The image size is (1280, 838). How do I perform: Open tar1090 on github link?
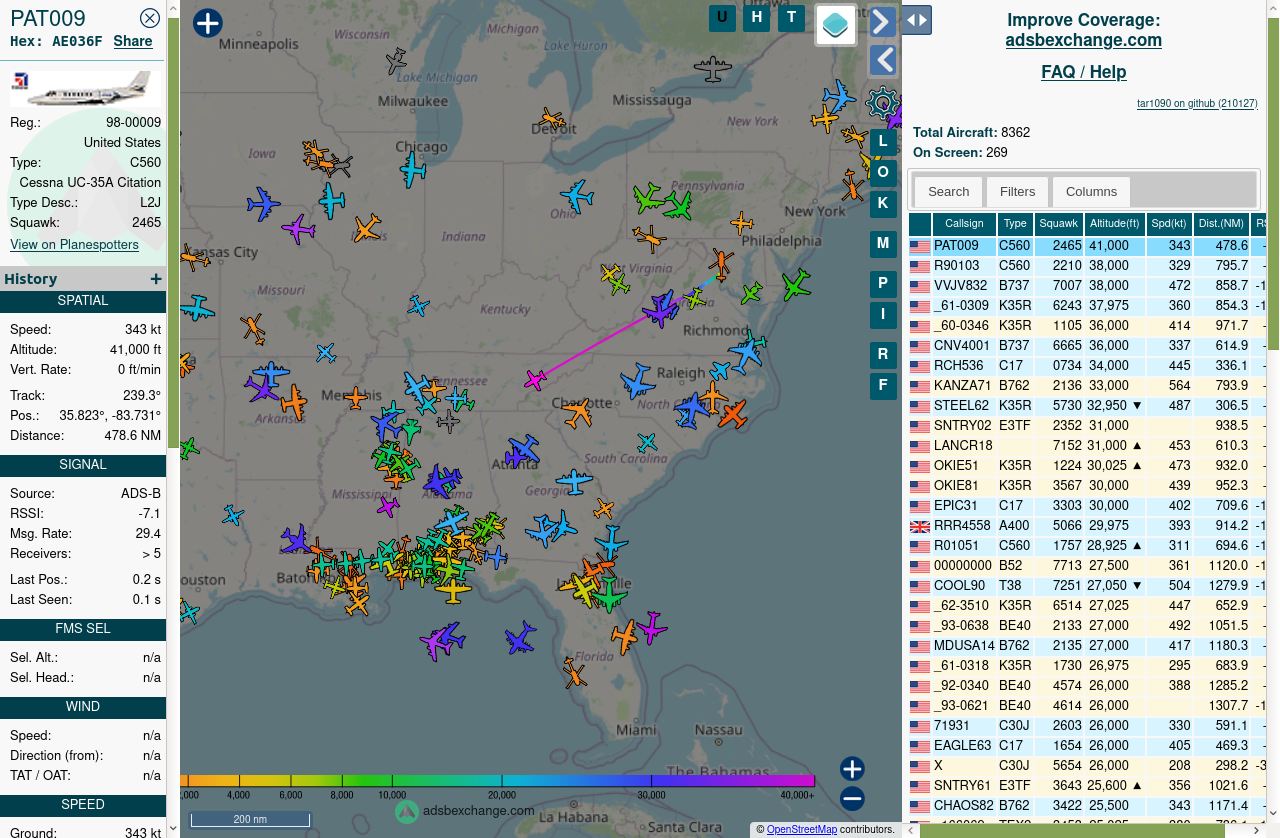click(x=1197, y=103)
